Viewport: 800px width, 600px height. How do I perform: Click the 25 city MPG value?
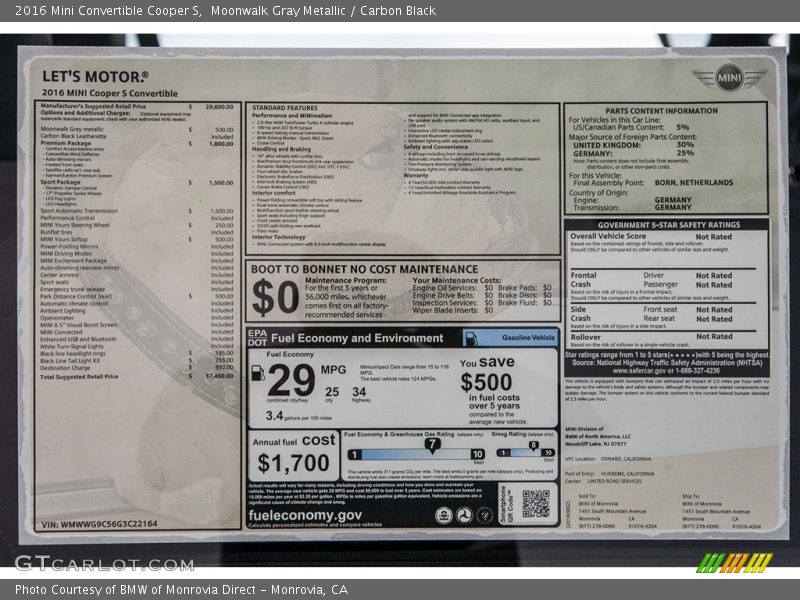click(332, 392)
